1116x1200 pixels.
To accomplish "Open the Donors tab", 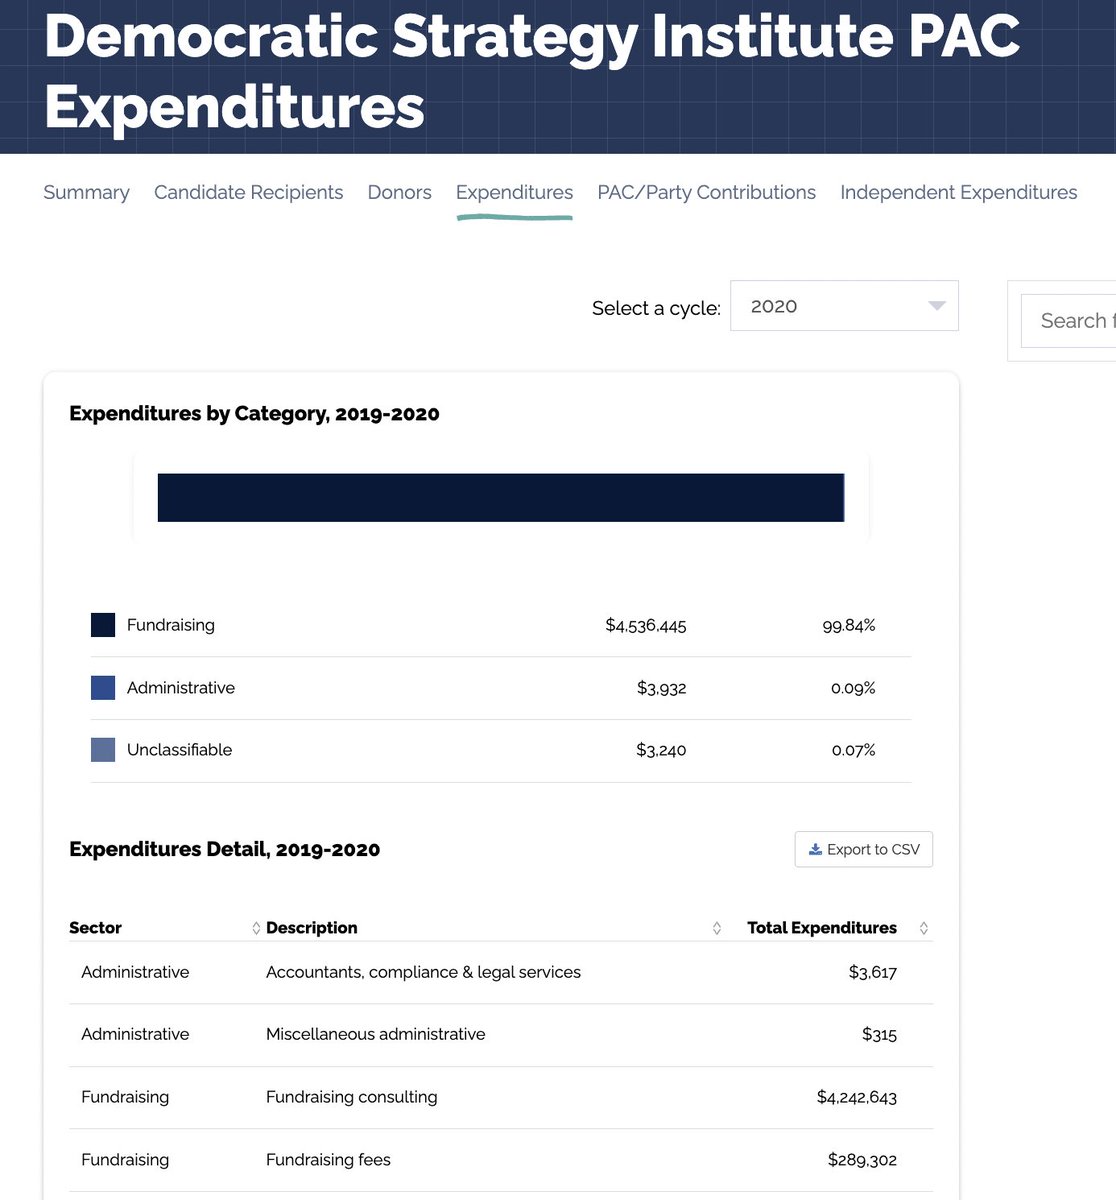I will (x=399, y=192).
